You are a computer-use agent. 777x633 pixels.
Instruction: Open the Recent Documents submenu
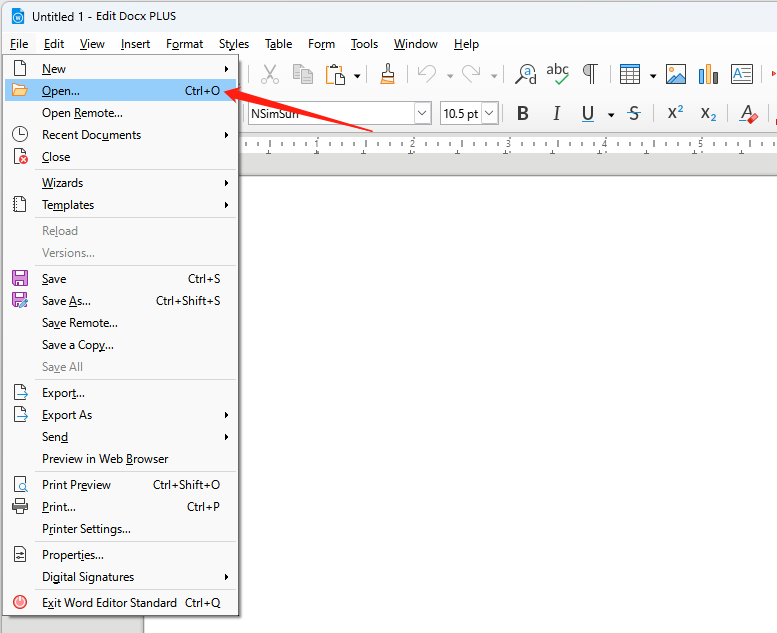click(120, 135)
